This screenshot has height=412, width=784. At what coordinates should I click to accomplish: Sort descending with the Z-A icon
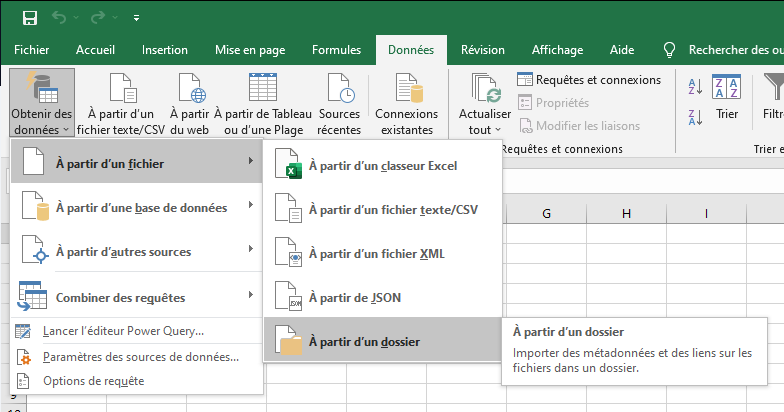tap(695, 117)
